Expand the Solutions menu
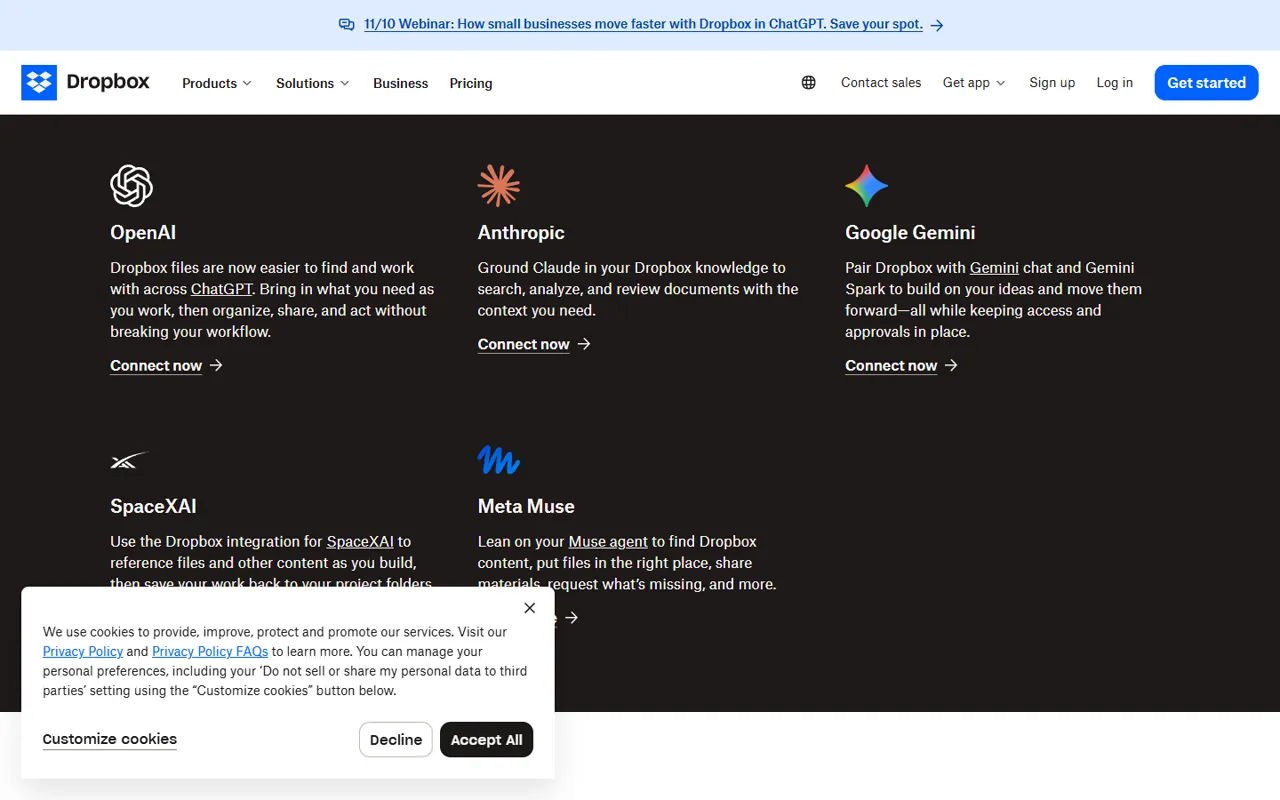The height and width of the screenshot is (800, 1280). pos(313,83)
